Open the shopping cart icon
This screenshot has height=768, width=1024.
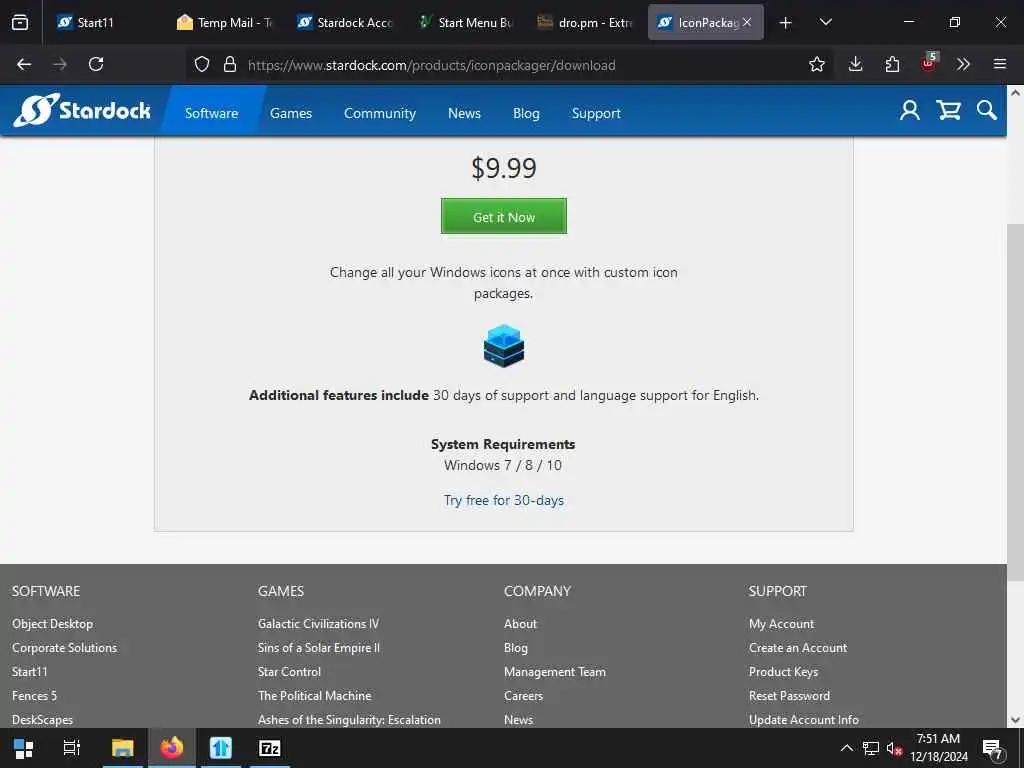tap(948, 110)
